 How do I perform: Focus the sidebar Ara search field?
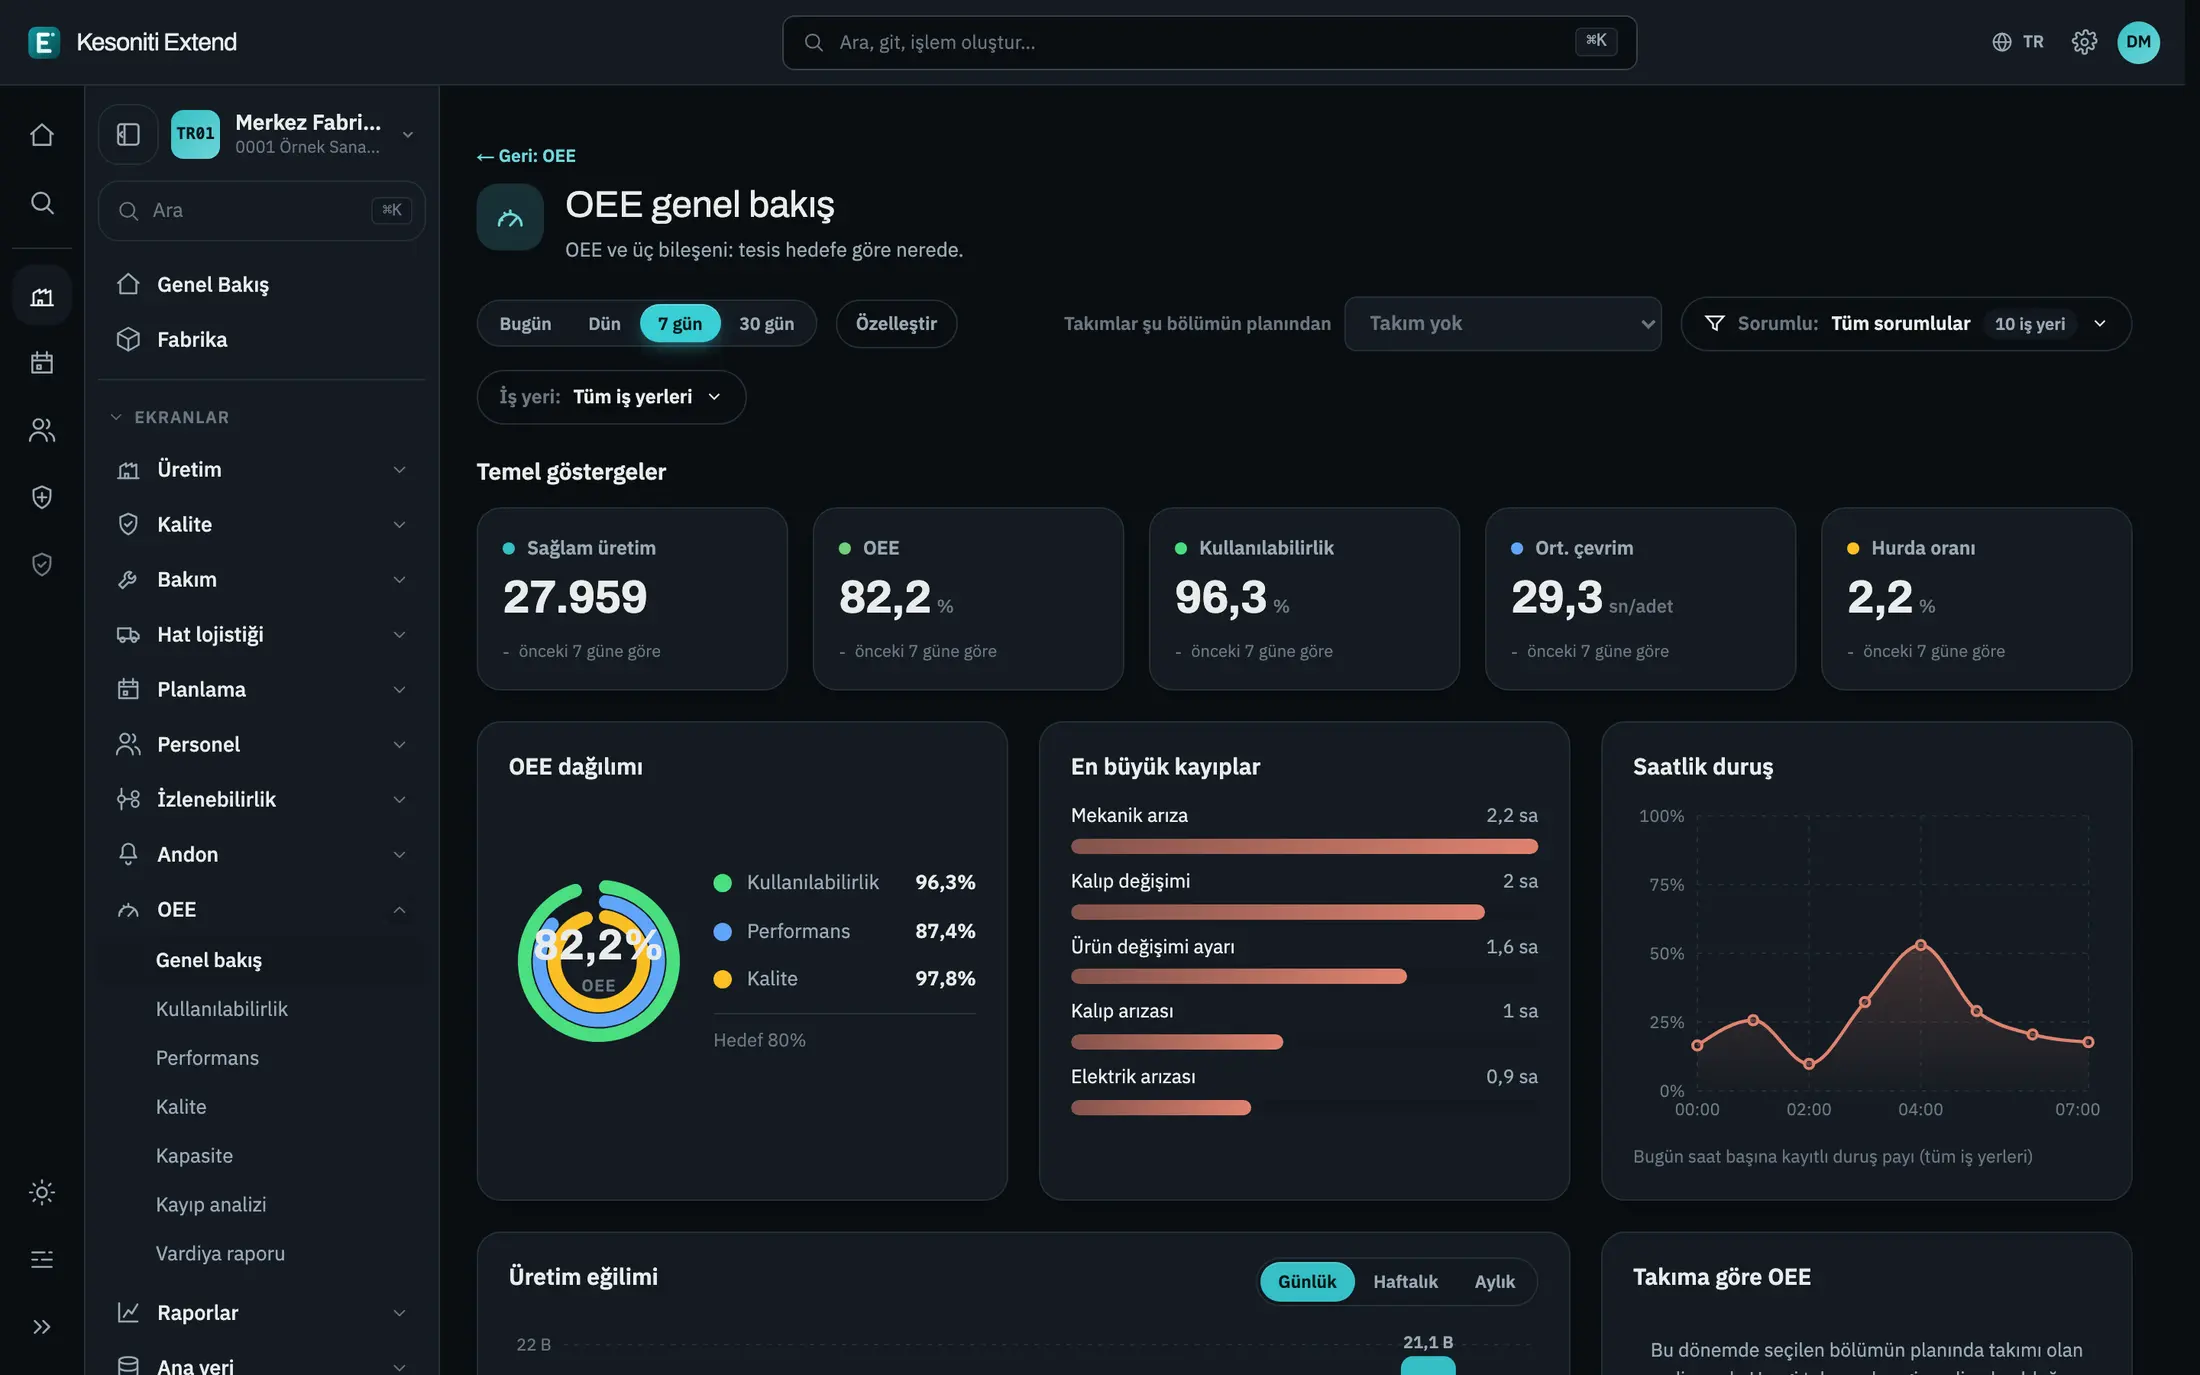click(x=262, y=211)
